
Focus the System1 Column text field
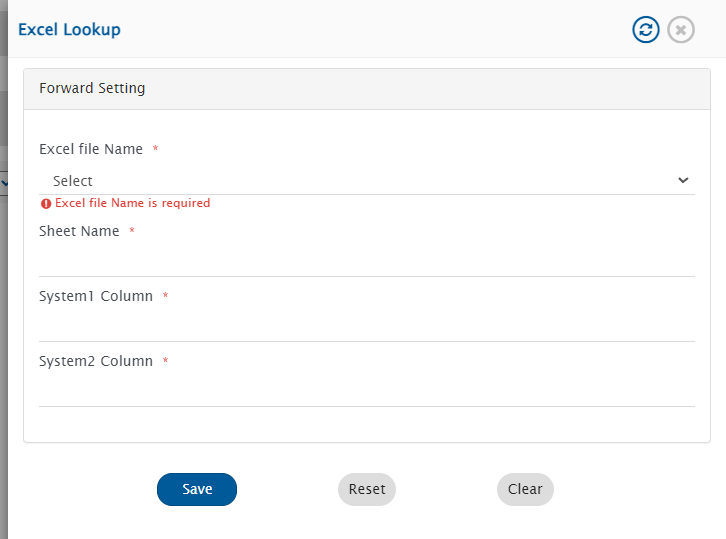click(x=366, y=326)
